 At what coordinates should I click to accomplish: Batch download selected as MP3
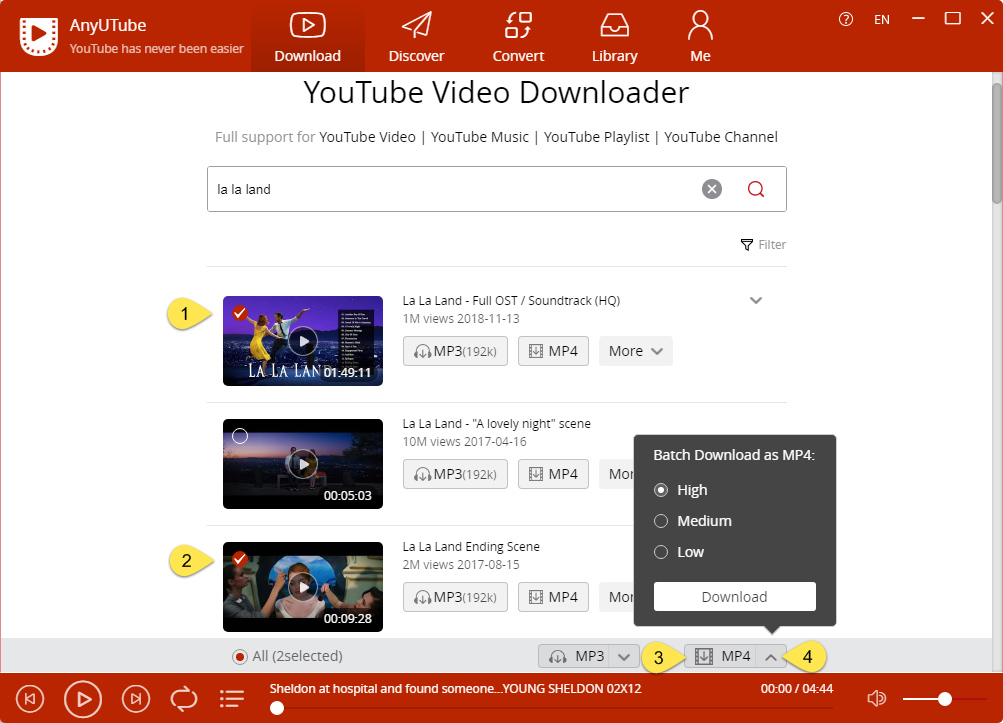point(574,656)
